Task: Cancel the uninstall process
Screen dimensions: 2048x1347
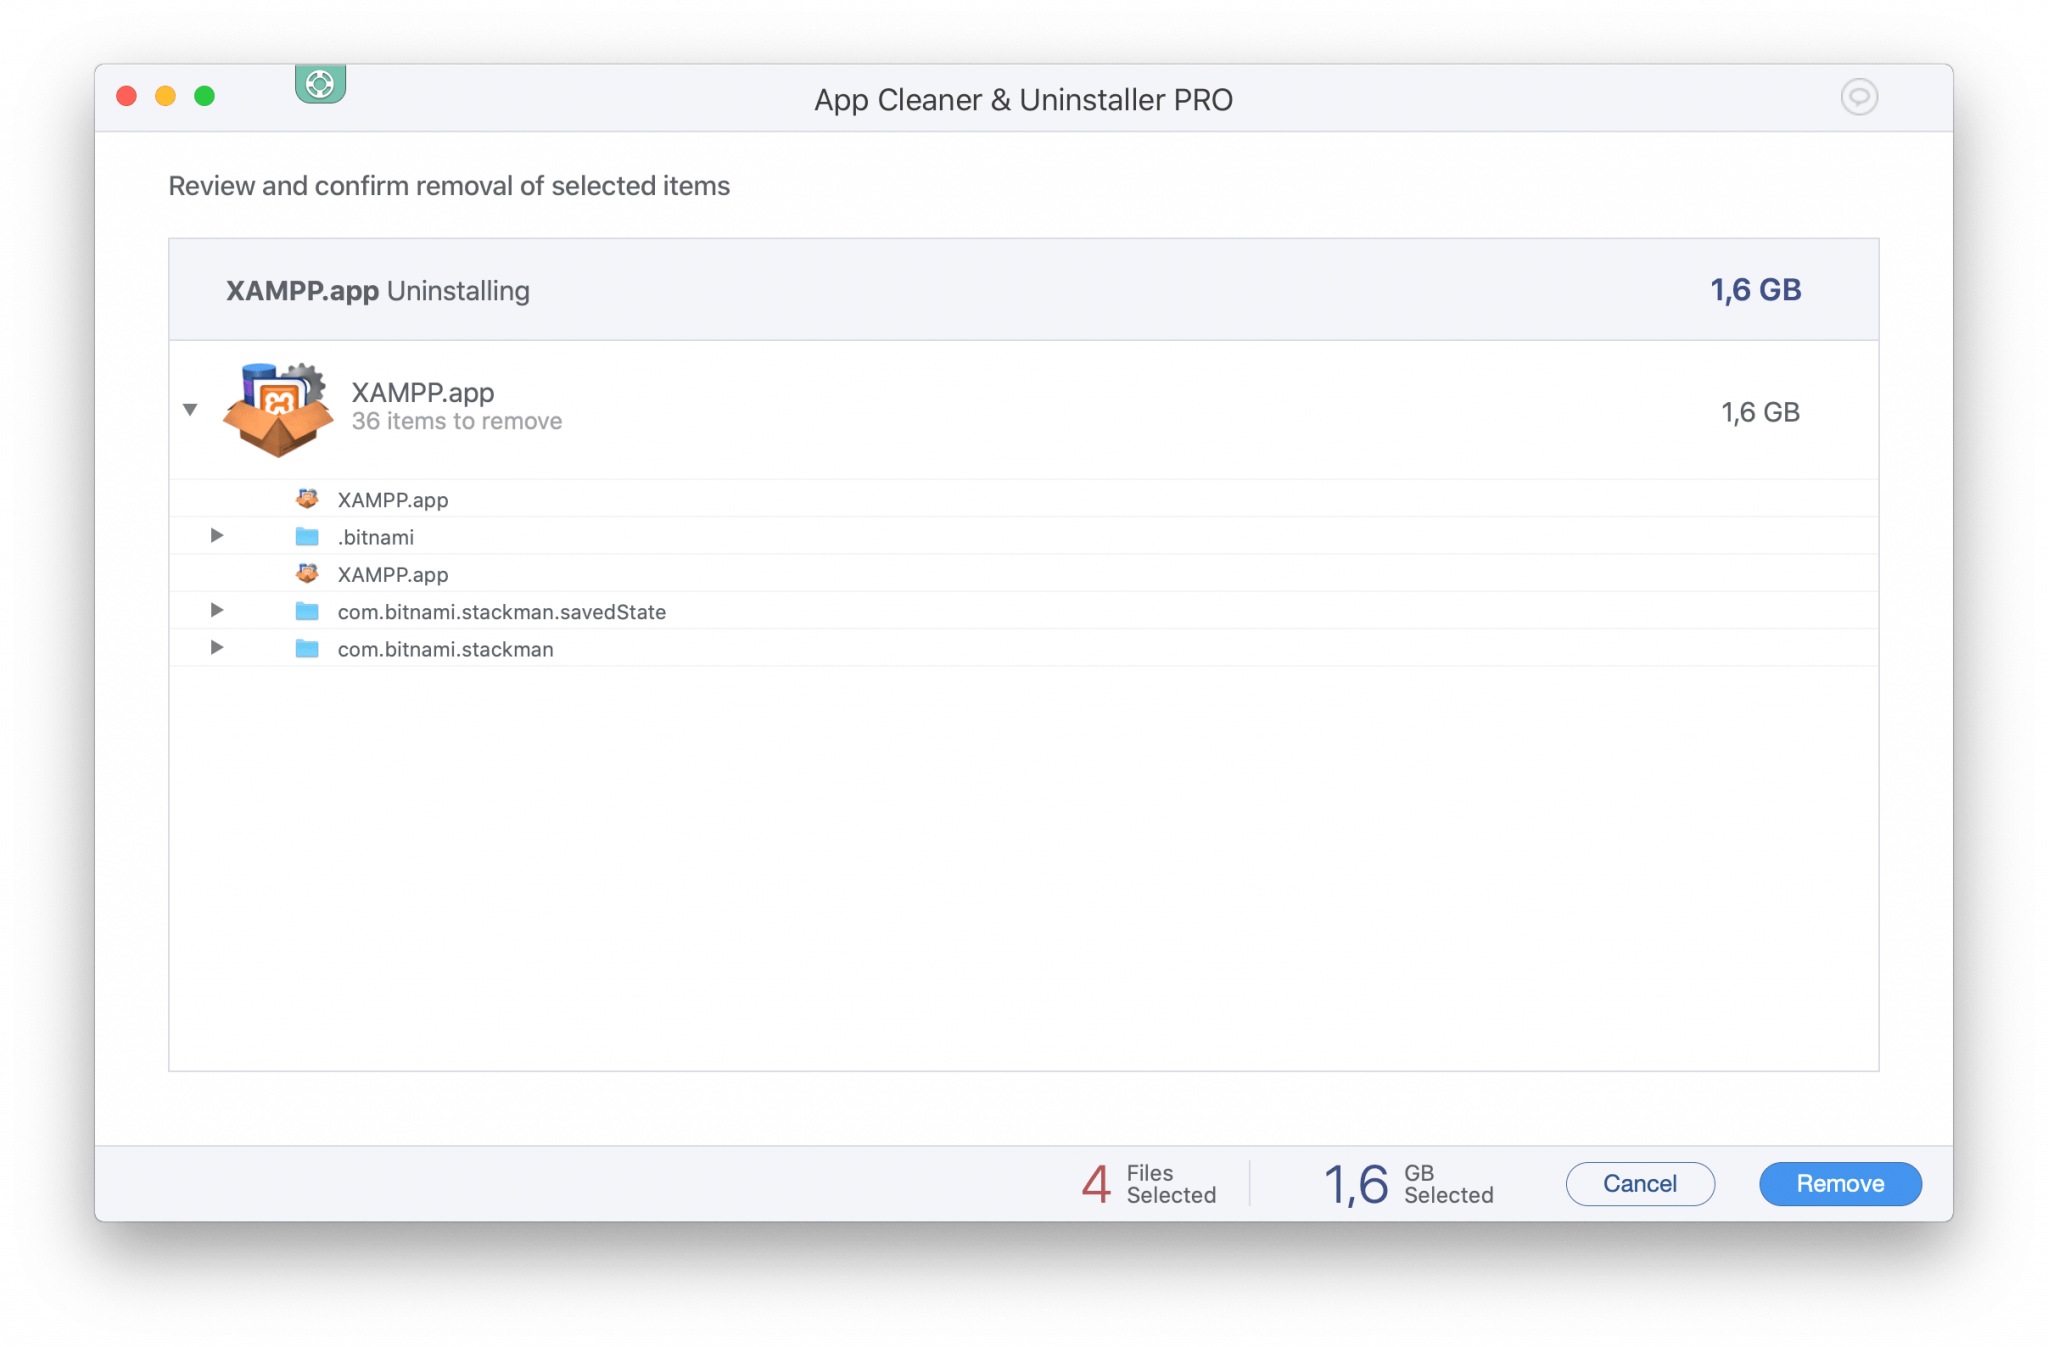Action: pyautogui.click(x=1640, y=1183)
